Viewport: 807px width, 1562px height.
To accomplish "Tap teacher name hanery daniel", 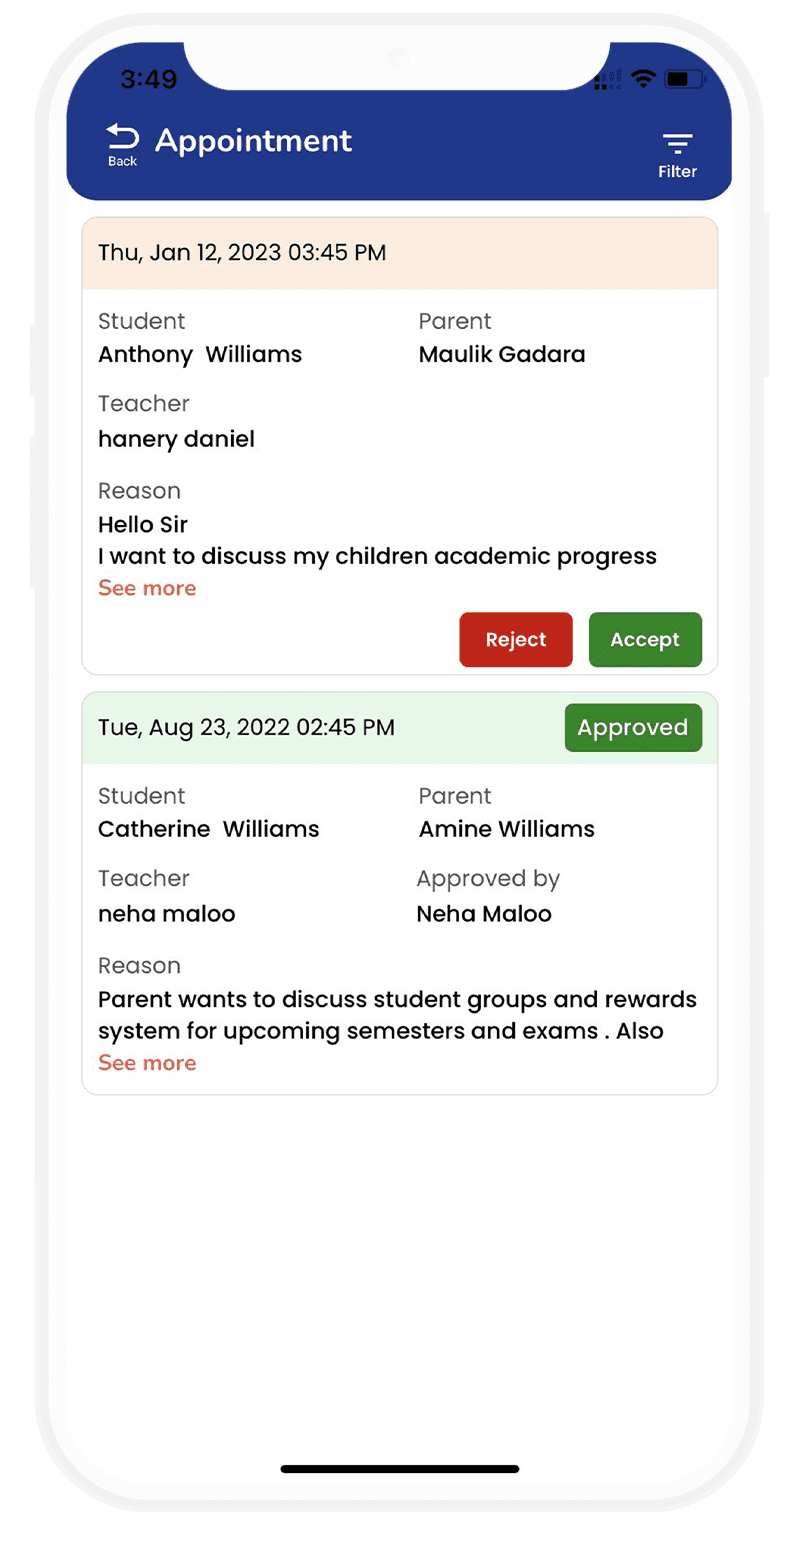I will (176, 439).
